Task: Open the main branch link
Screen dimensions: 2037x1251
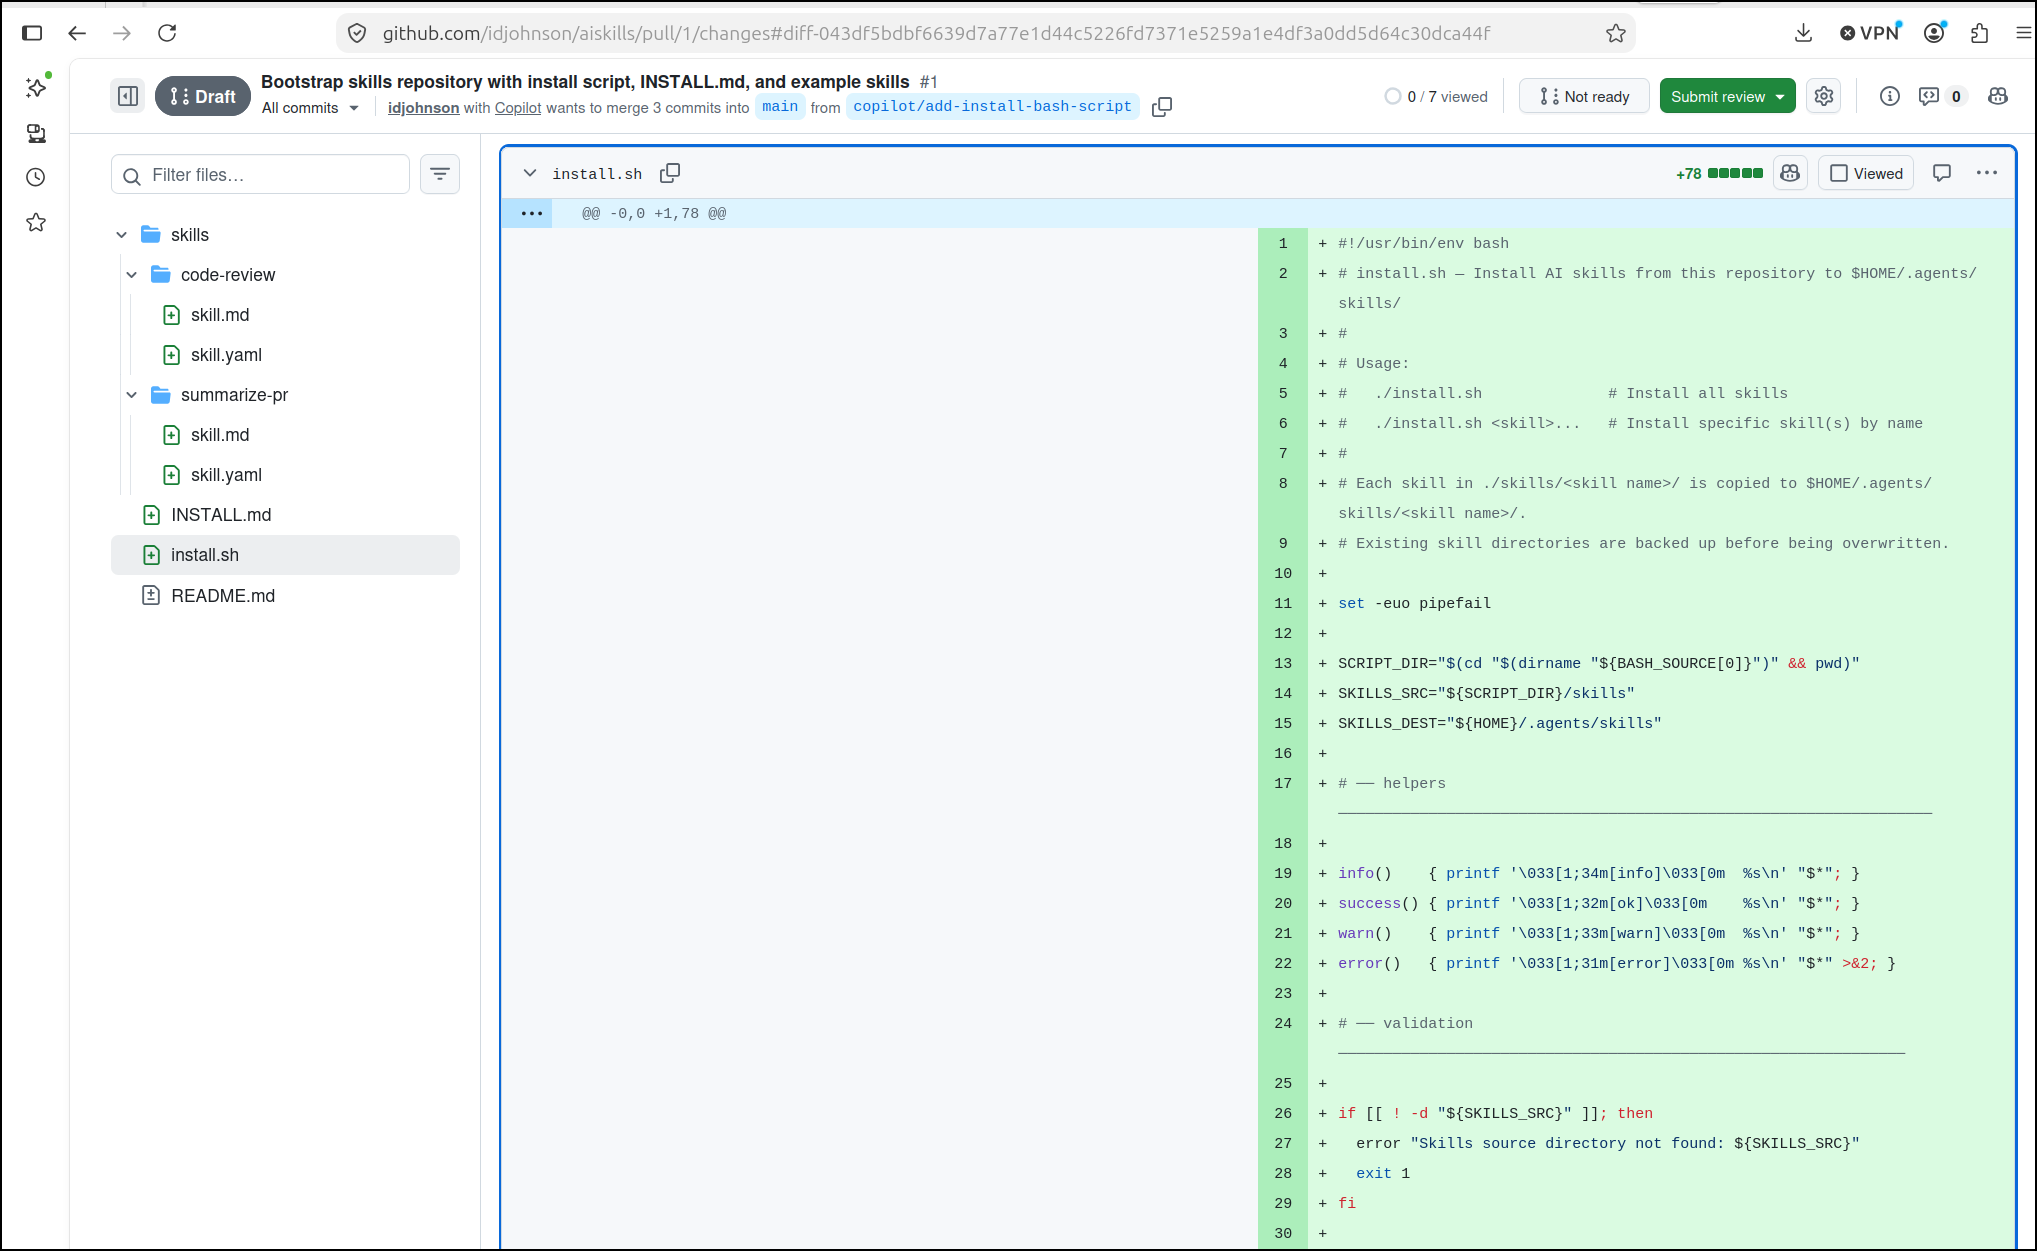Action: coord(780,107)
